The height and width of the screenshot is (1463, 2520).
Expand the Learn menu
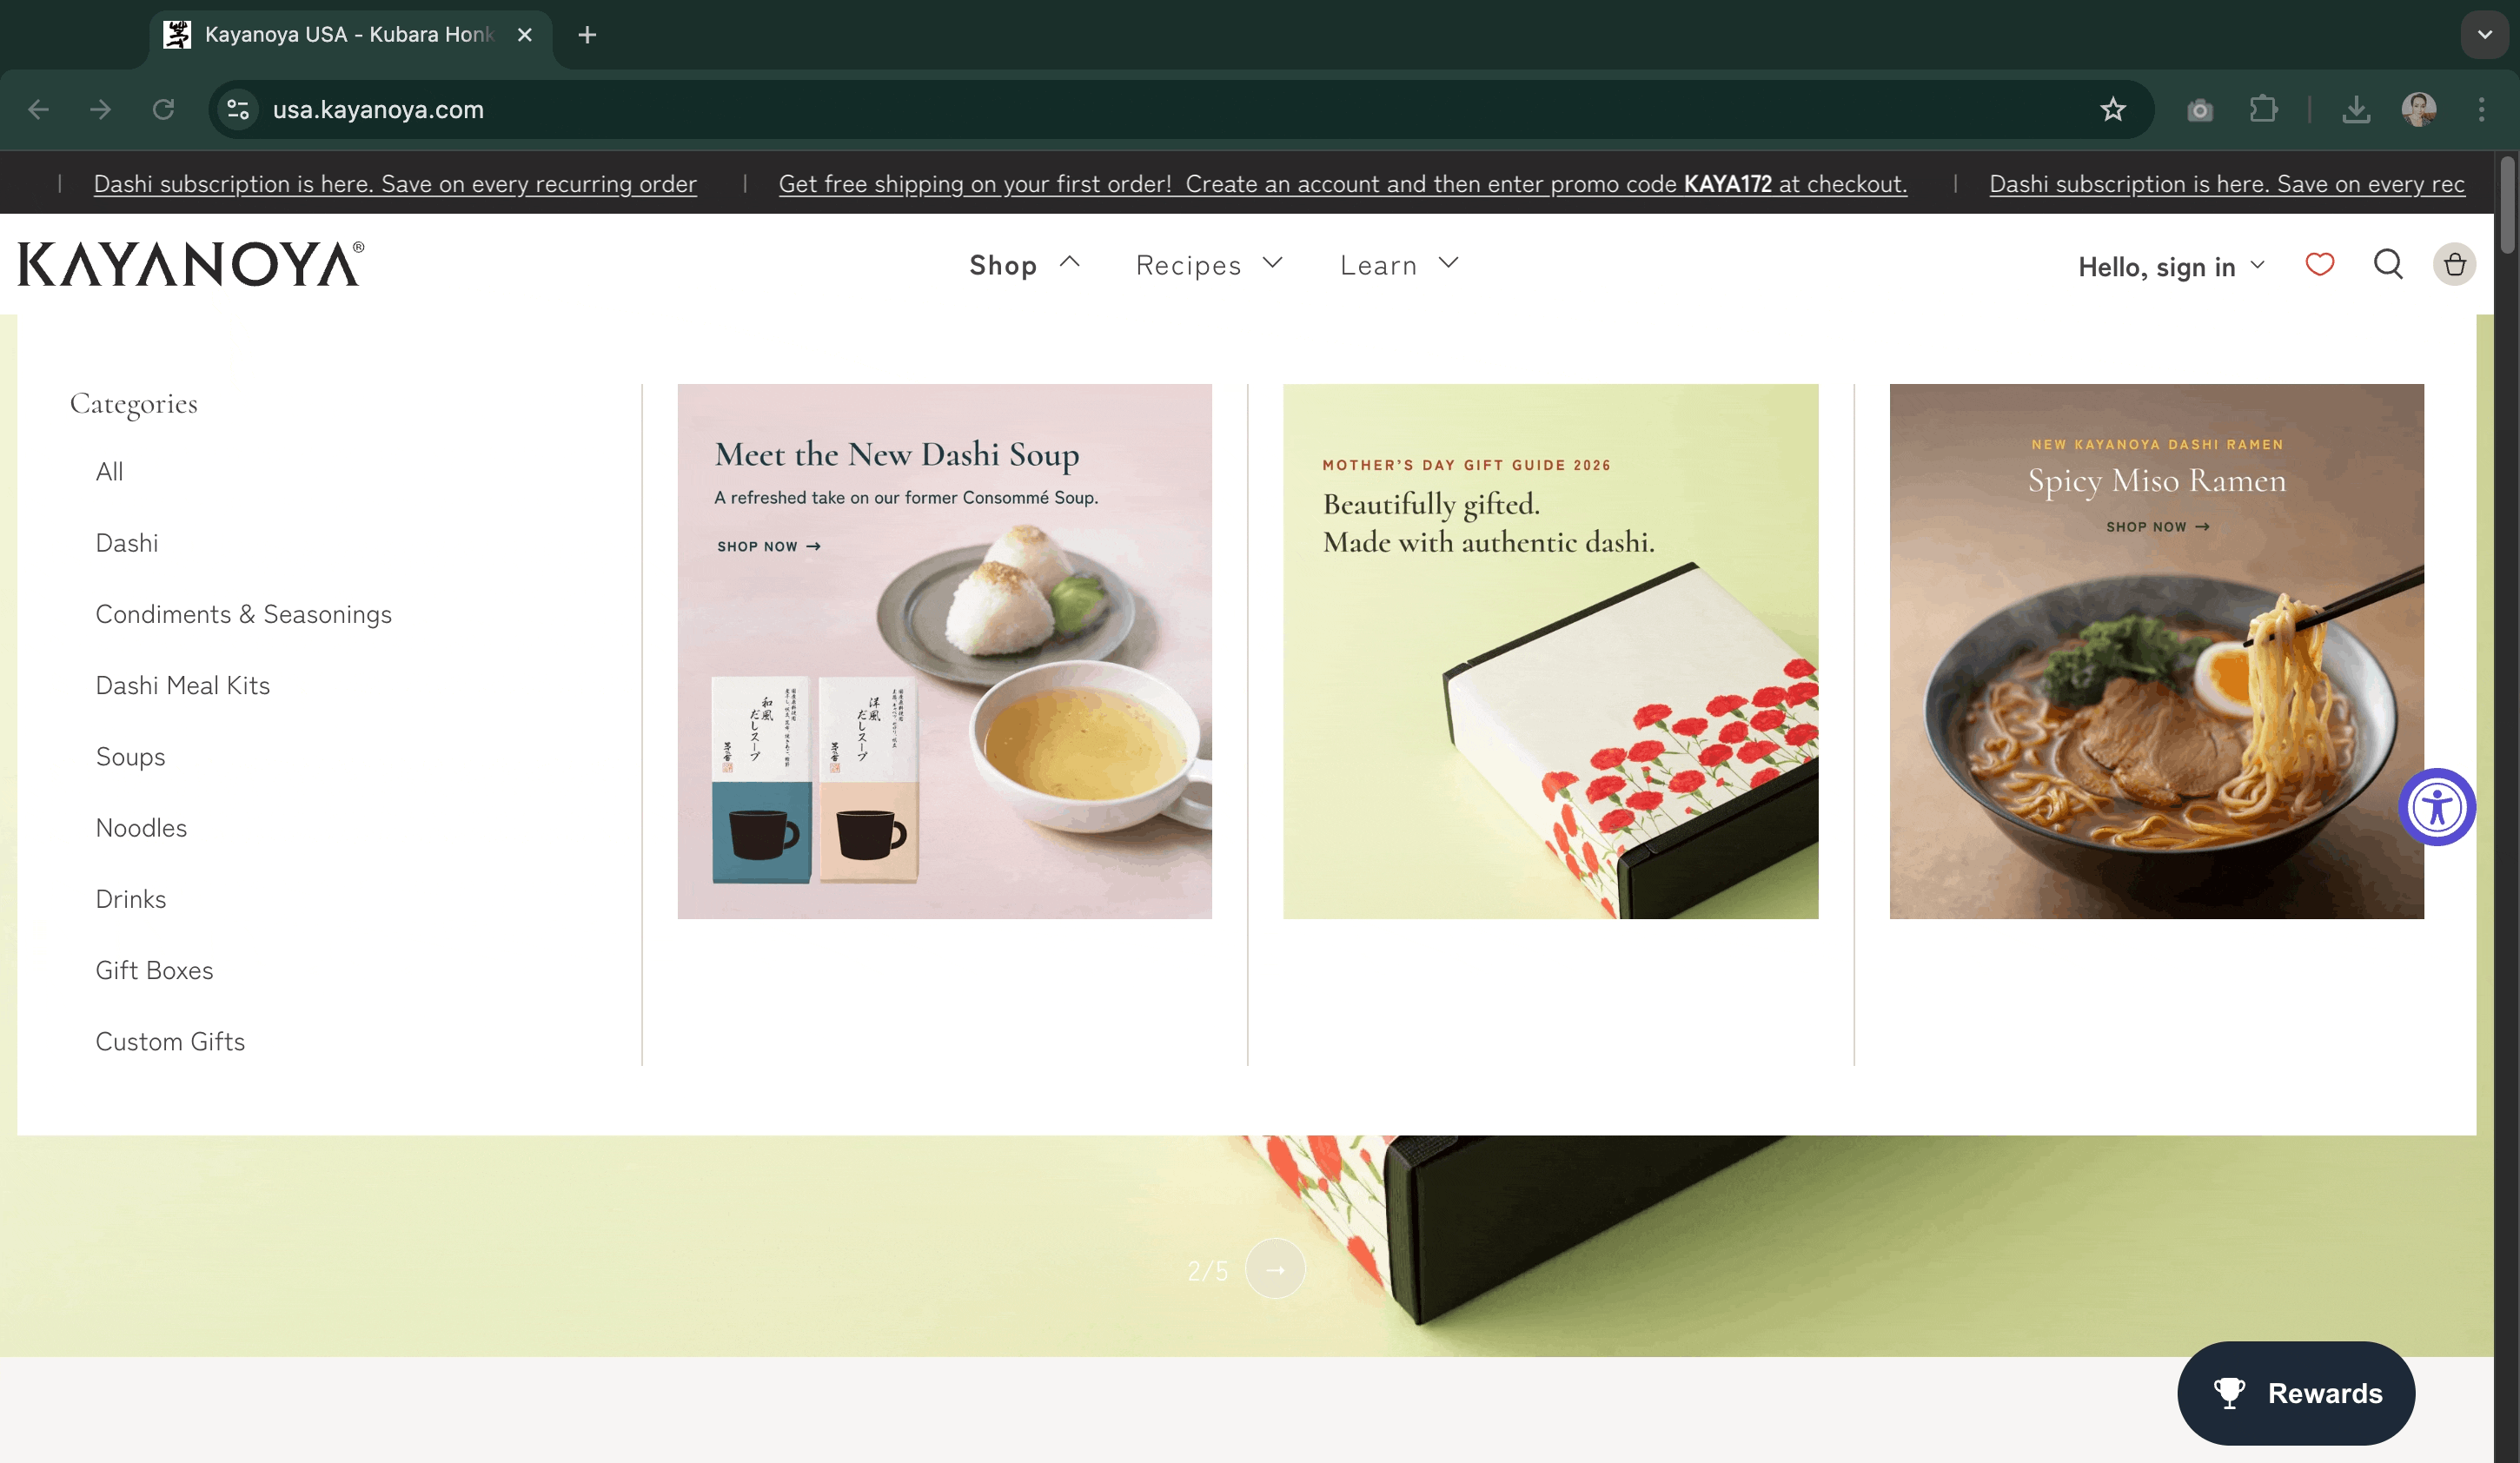pyautogui.click(x=1399, y=265)
